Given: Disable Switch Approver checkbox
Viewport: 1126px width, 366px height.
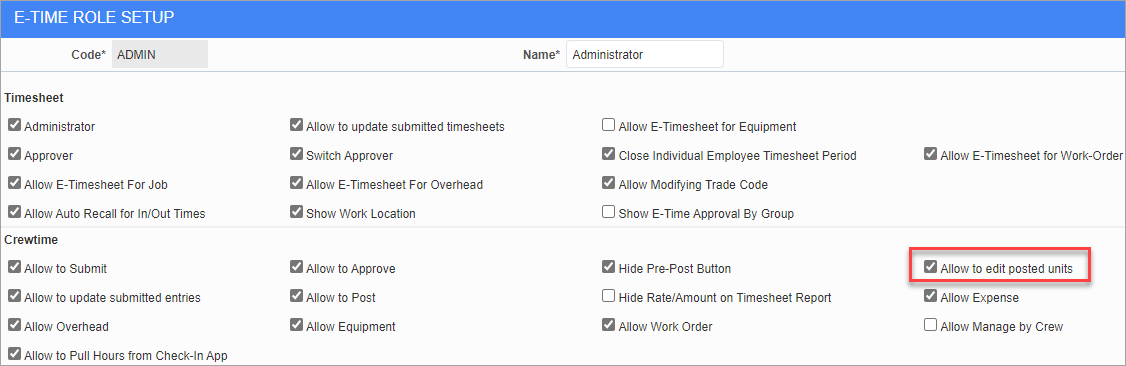Looking at the screenshot, I should (x=296, y=154).
